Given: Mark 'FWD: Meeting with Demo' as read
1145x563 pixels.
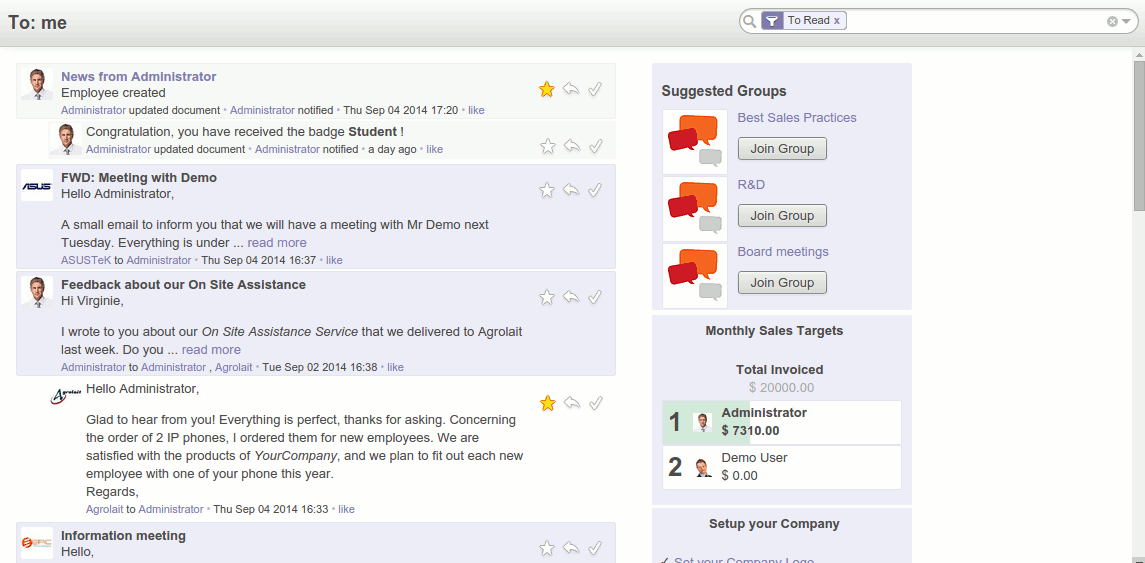Looking at the screenshot, I should 595,190.
